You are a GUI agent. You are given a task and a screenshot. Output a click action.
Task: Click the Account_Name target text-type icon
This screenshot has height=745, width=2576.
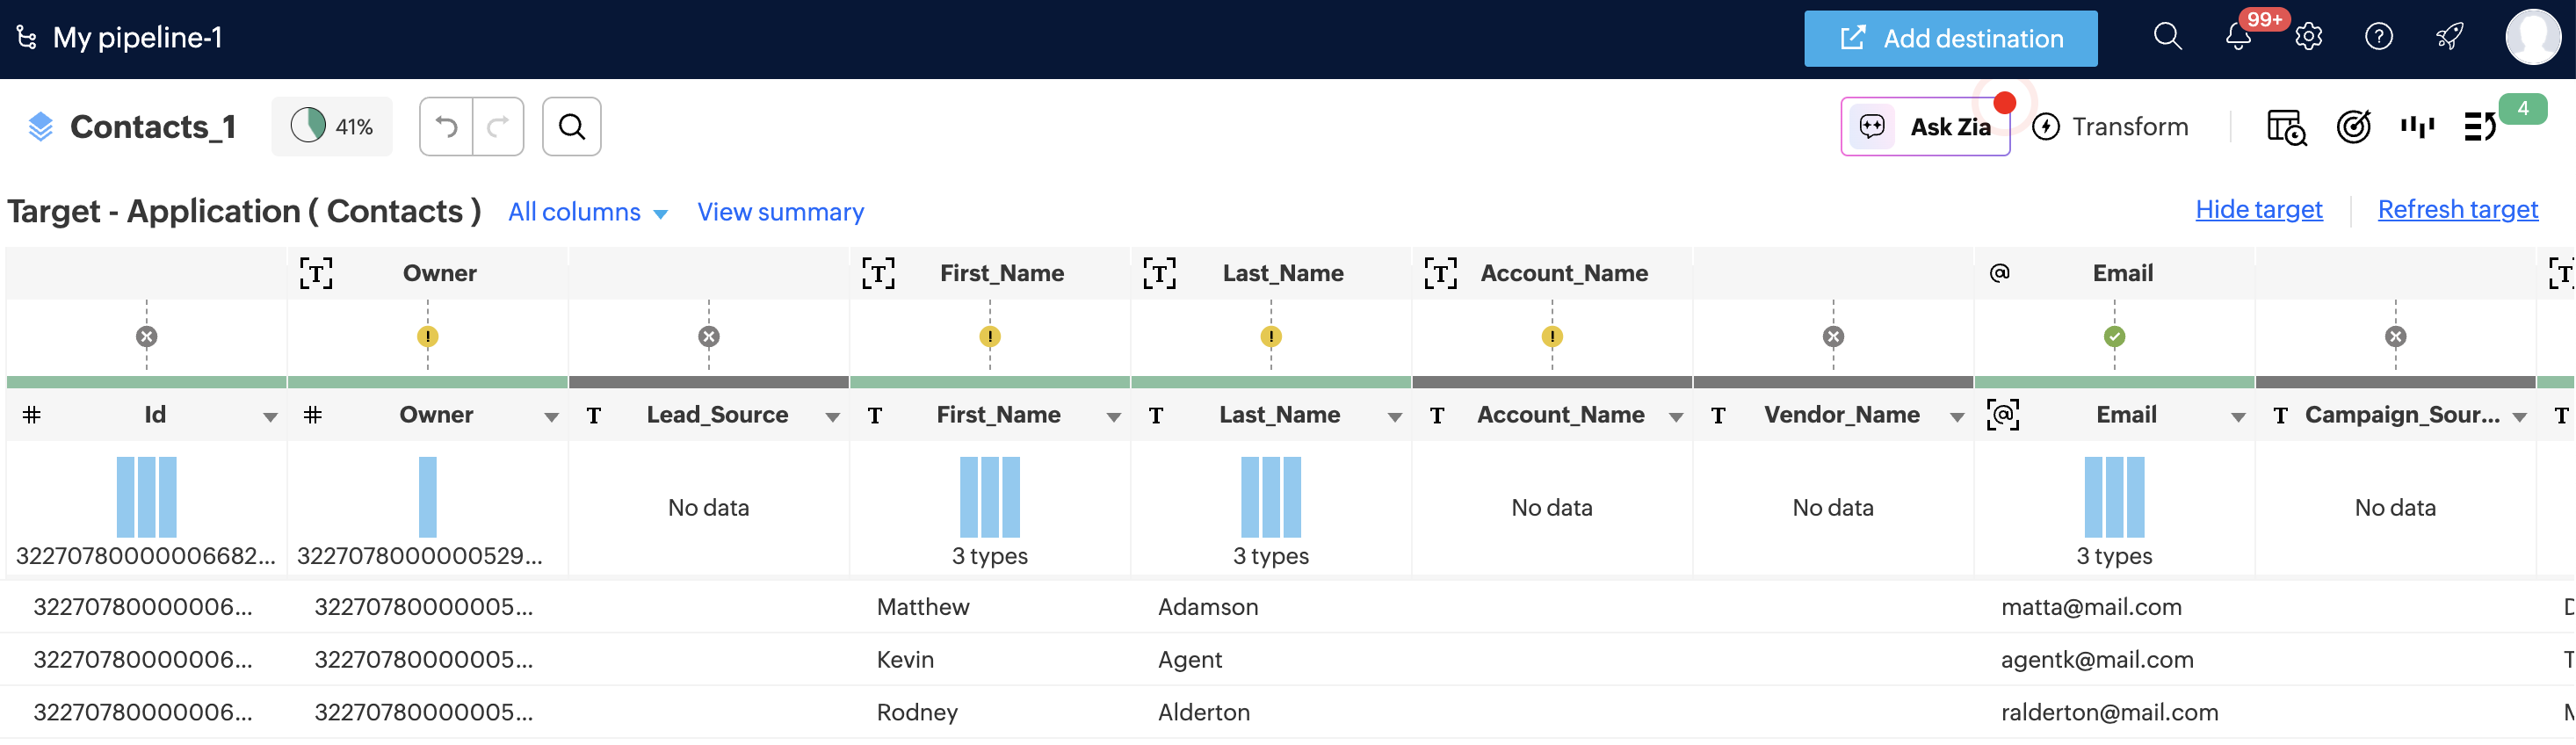coord(1440,273)
